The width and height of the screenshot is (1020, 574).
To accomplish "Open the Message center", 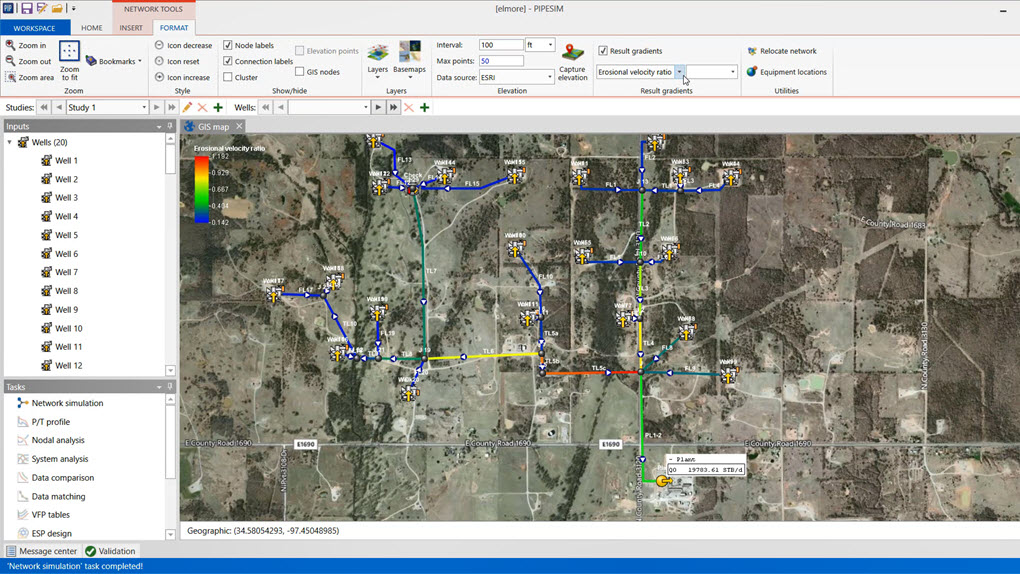I will point(42,551).
